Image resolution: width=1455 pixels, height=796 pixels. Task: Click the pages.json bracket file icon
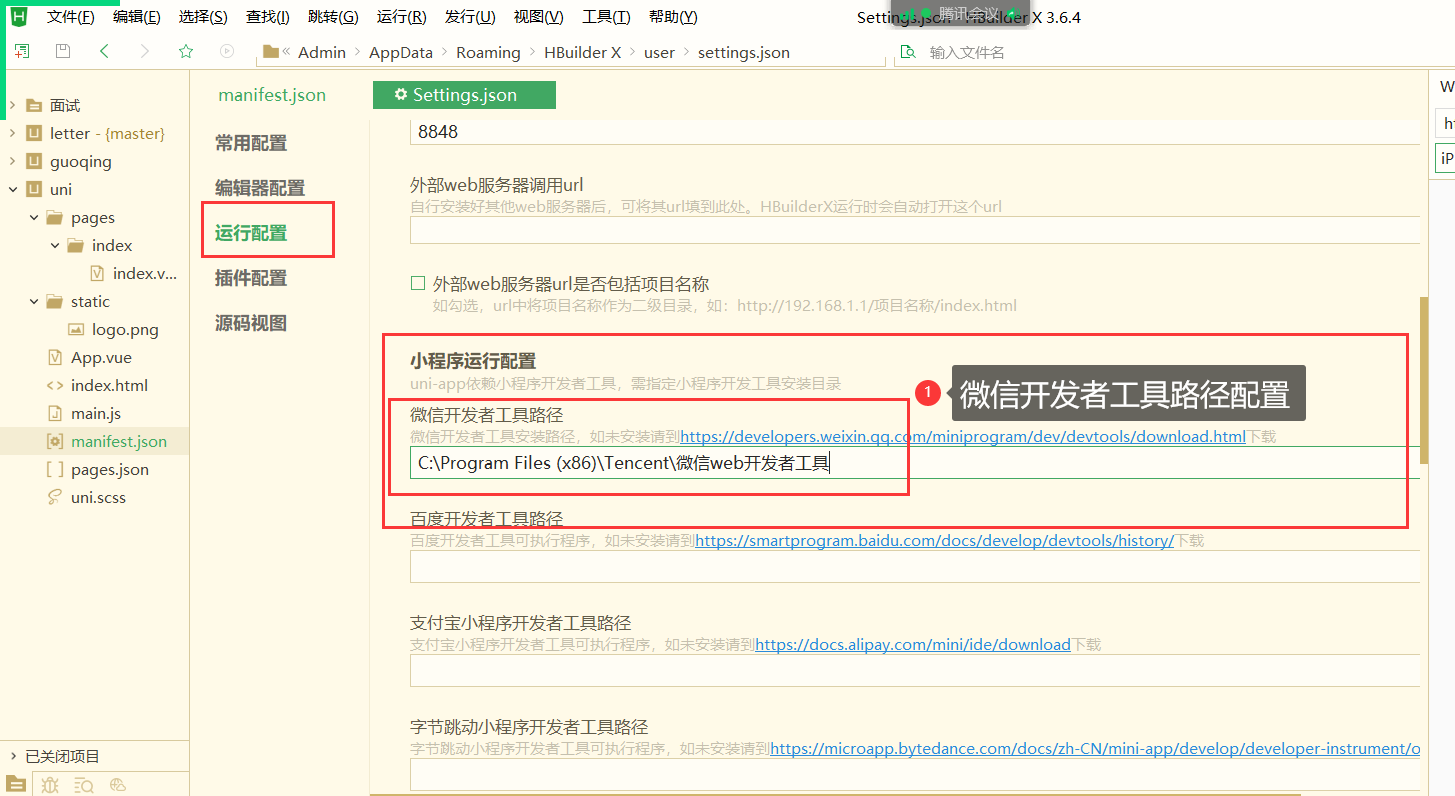pos(55,469)
